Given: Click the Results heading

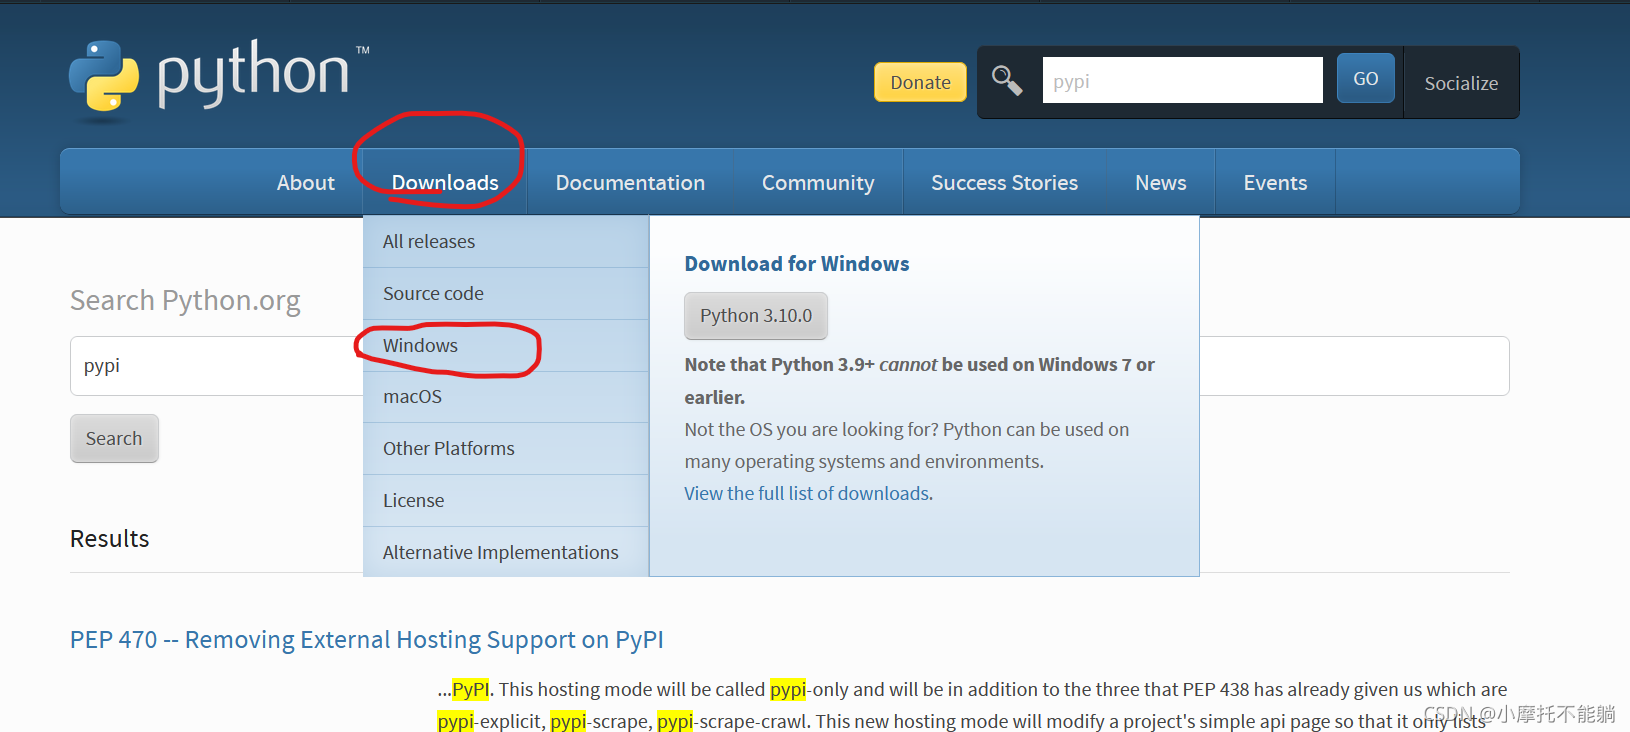Looking at the screenshot, I should 110,539.
